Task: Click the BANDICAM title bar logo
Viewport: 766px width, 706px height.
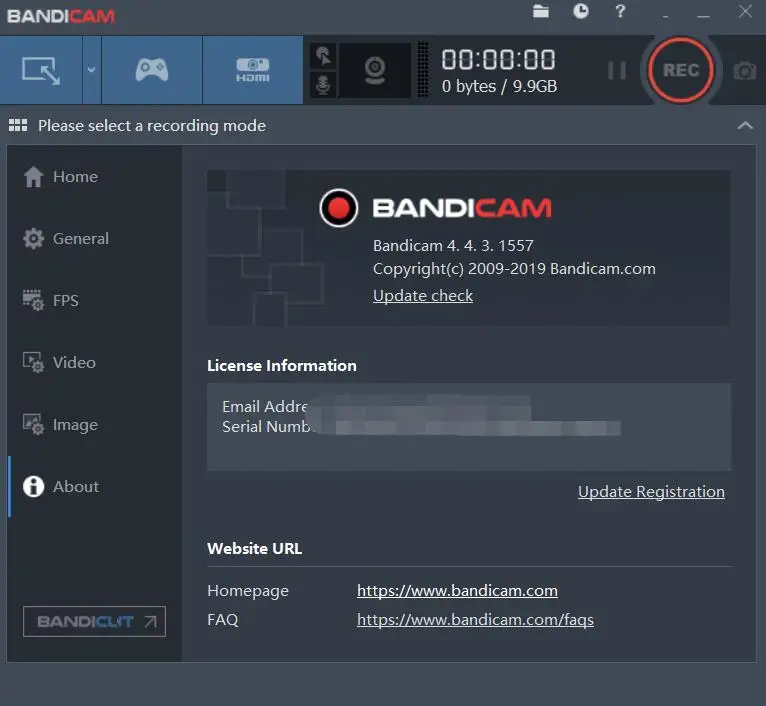Action: click(61, 16)
